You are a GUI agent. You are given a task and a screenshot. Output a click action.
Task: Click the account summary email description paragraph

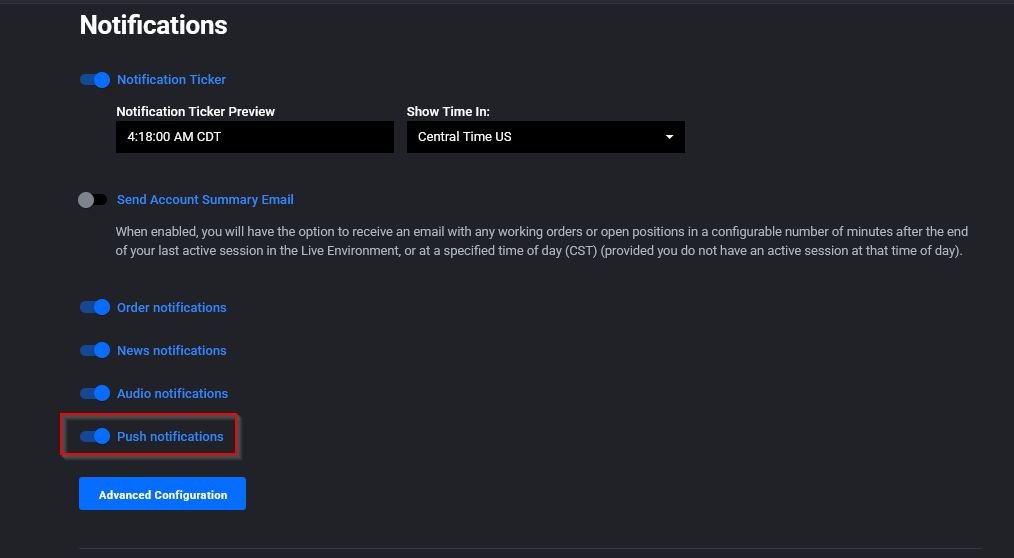coord(541,241)
